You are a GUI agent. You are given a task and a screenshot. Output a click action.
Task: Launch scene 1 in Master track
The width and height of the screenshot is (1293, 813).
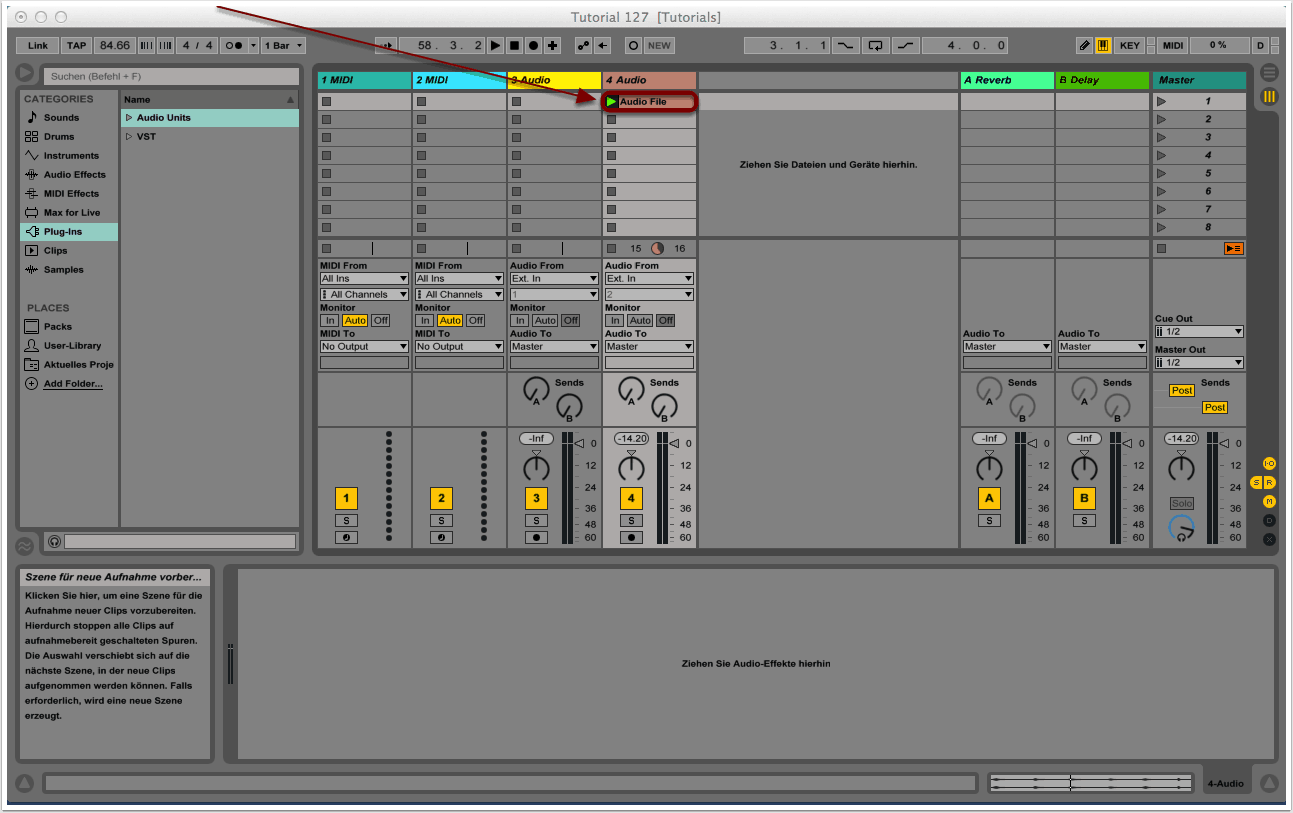tap(1162, 102)
